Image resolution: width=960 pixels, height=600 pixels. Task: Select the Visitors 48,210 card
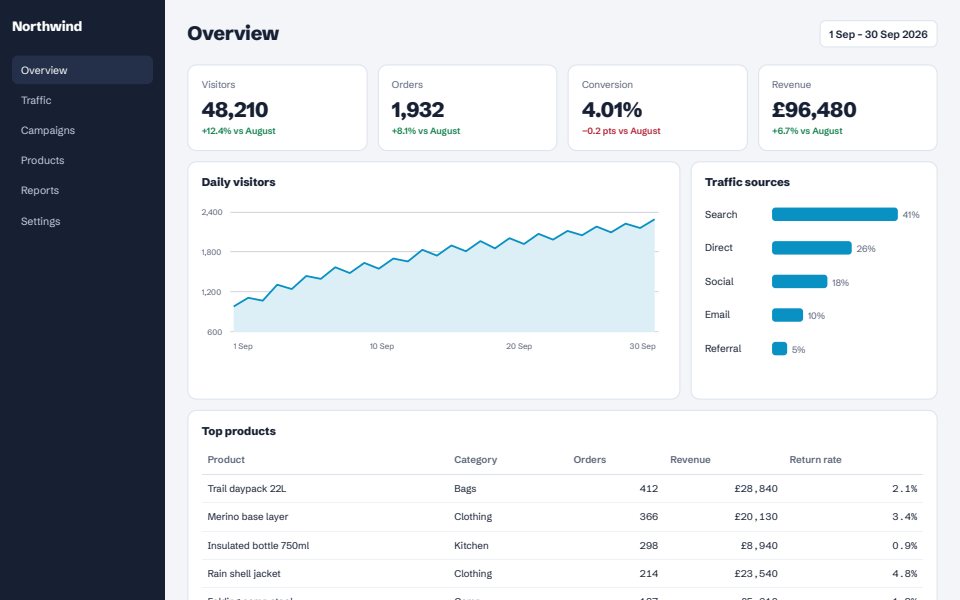point(277,108)
